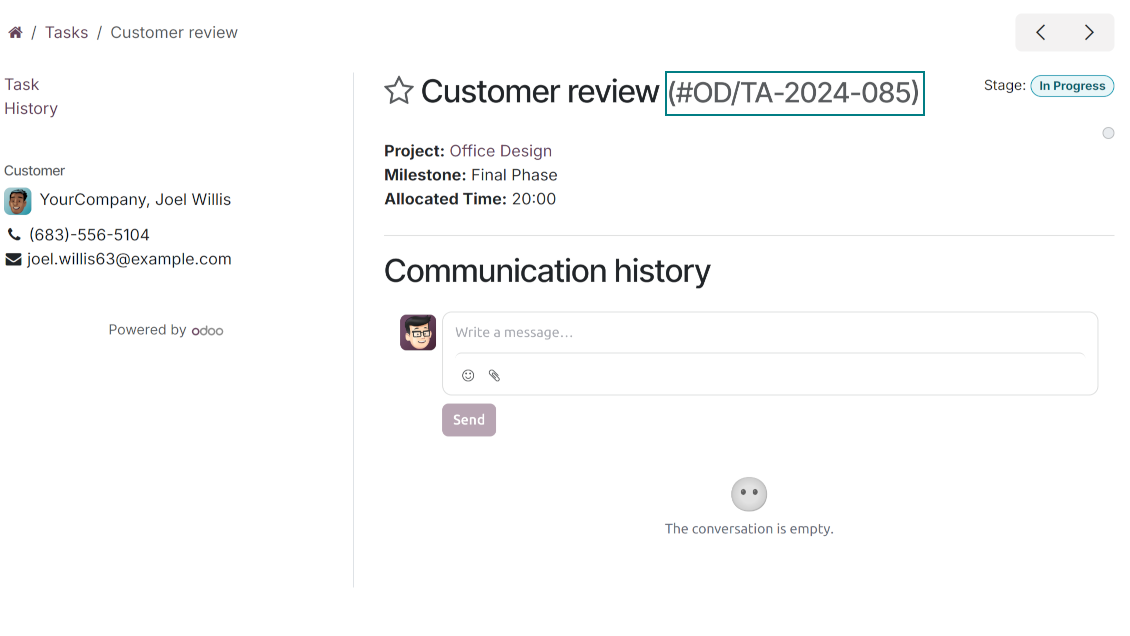Focus the Write a message field
1130x636 pixels.
[x=770, y=333]
